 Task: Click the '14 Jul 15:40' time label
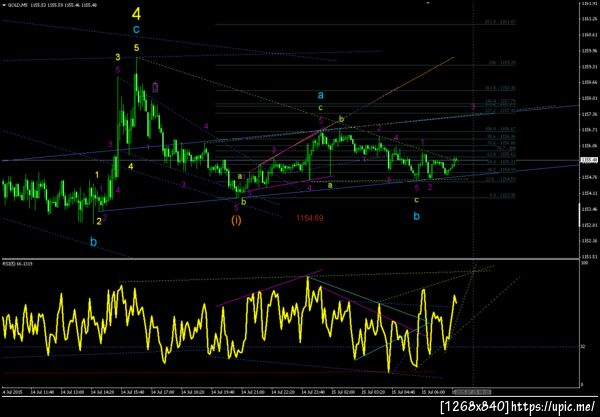[132, 392]
